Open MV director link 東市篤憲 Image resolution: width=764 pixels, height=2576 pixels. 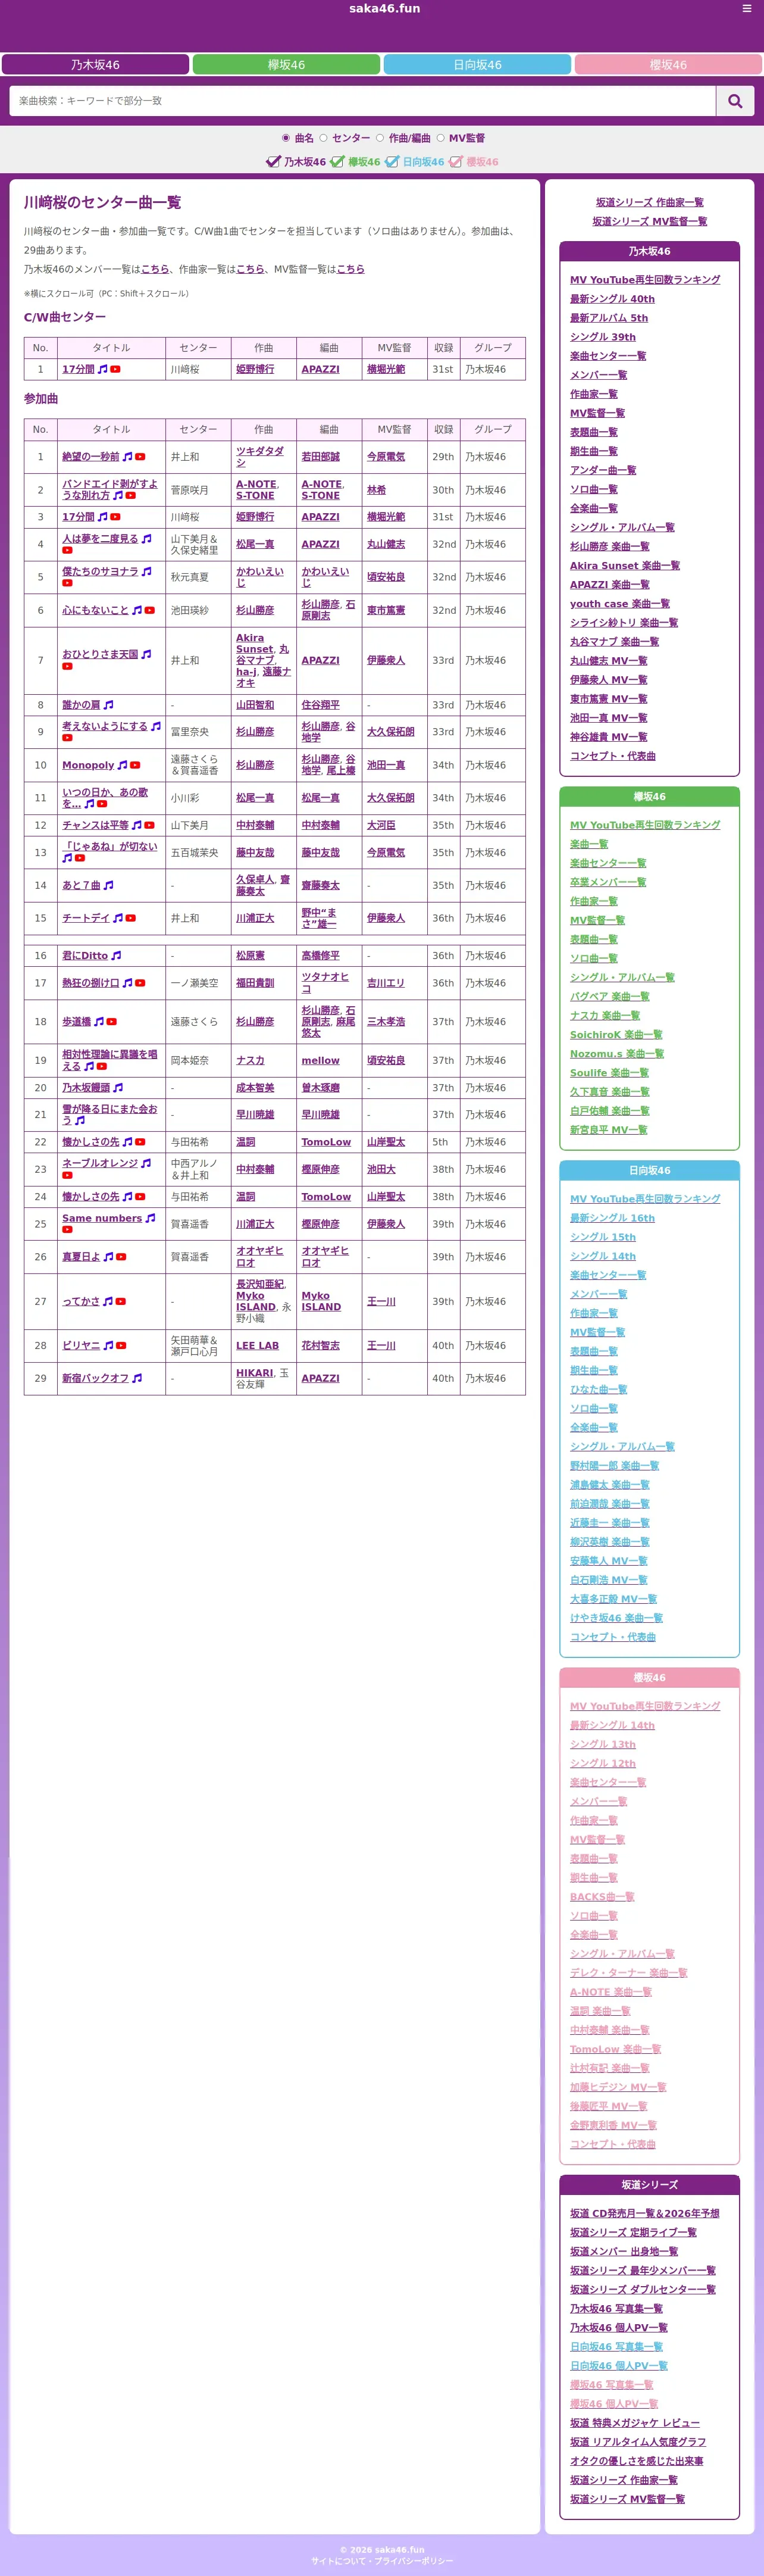coord(386,610)
